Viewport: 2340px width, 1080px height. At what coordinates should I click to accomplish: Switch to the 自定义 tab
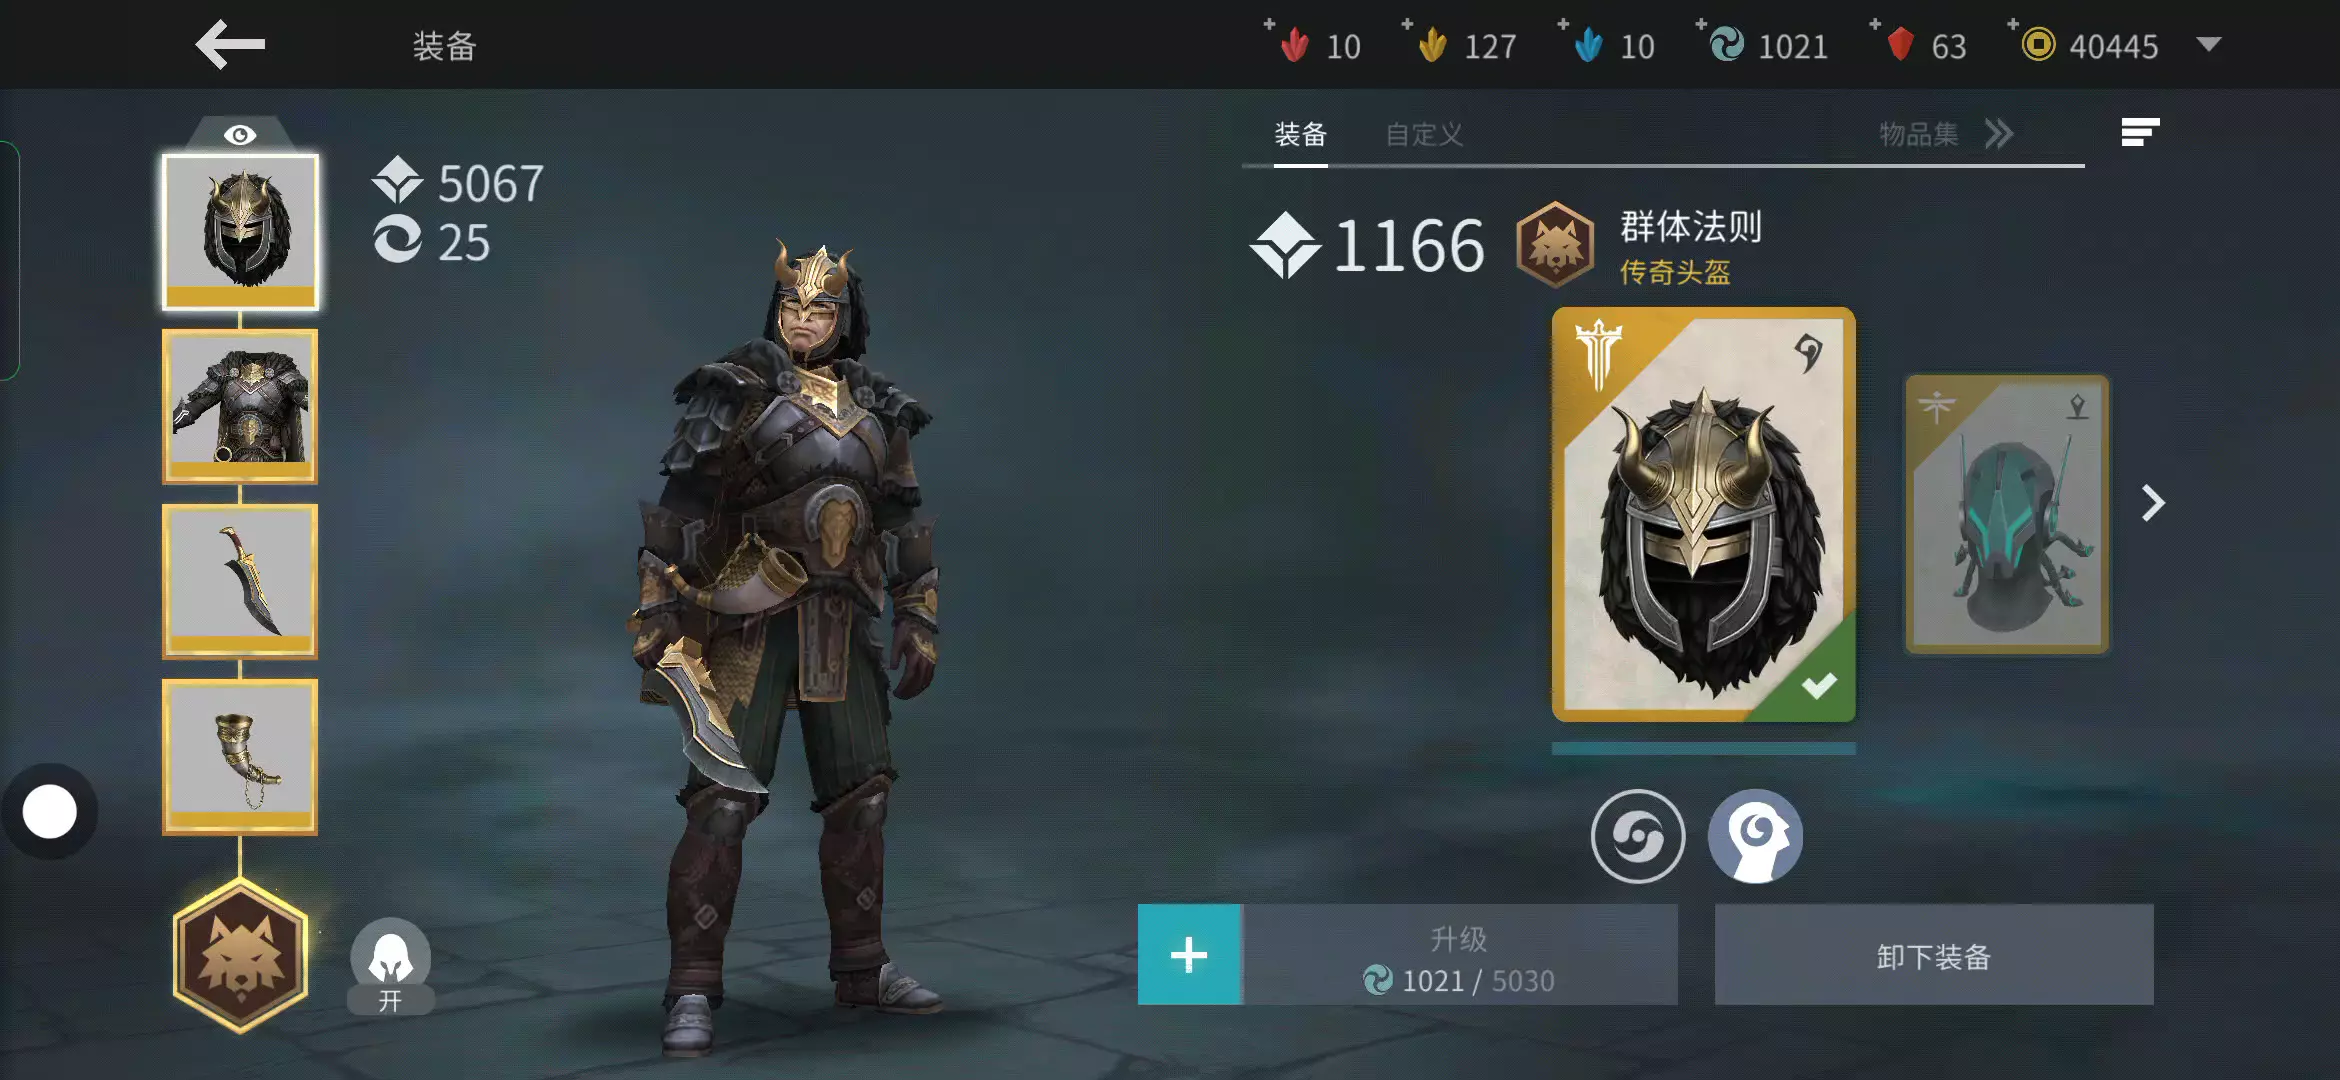[x=1424, y=134]
